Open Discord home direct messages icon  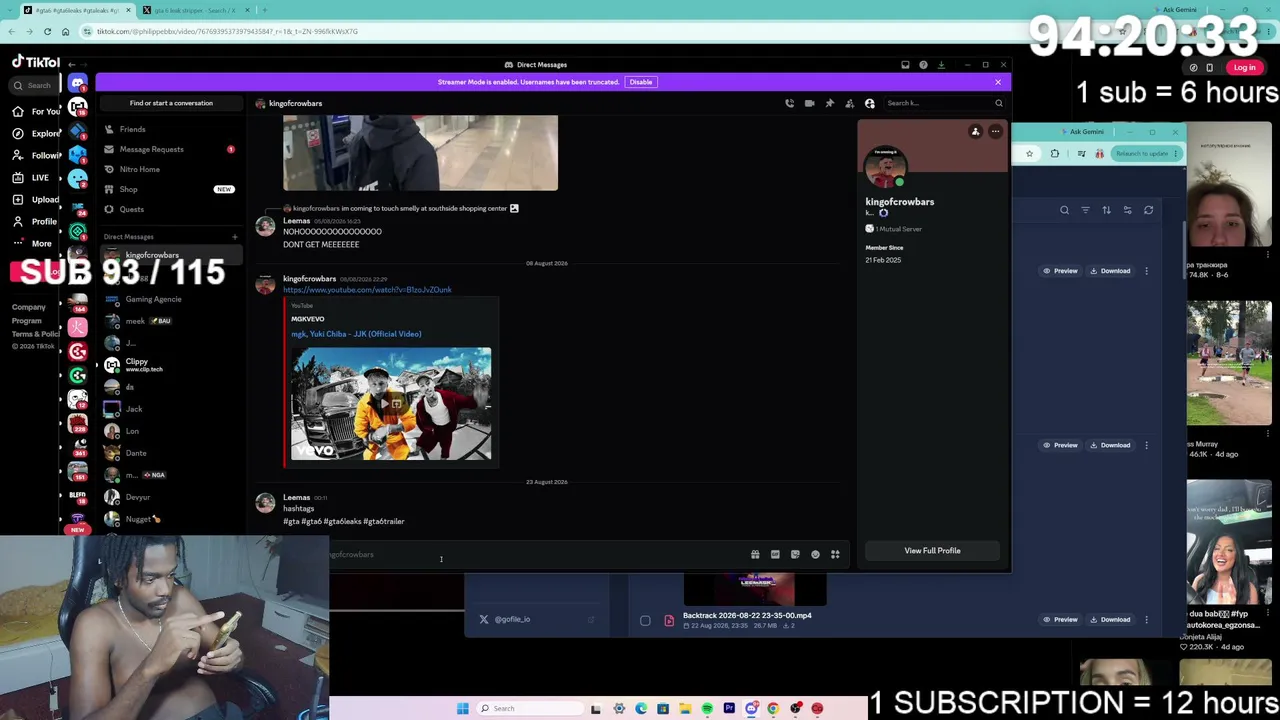coord(78,83)
